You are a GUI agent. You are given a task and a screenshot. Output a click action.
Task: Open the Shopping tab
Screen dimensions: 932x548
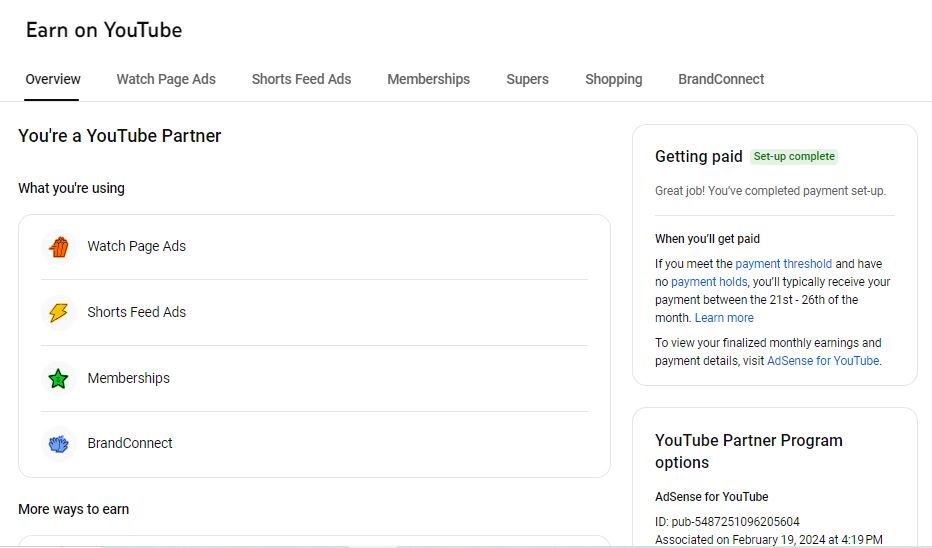click(613, 79)
